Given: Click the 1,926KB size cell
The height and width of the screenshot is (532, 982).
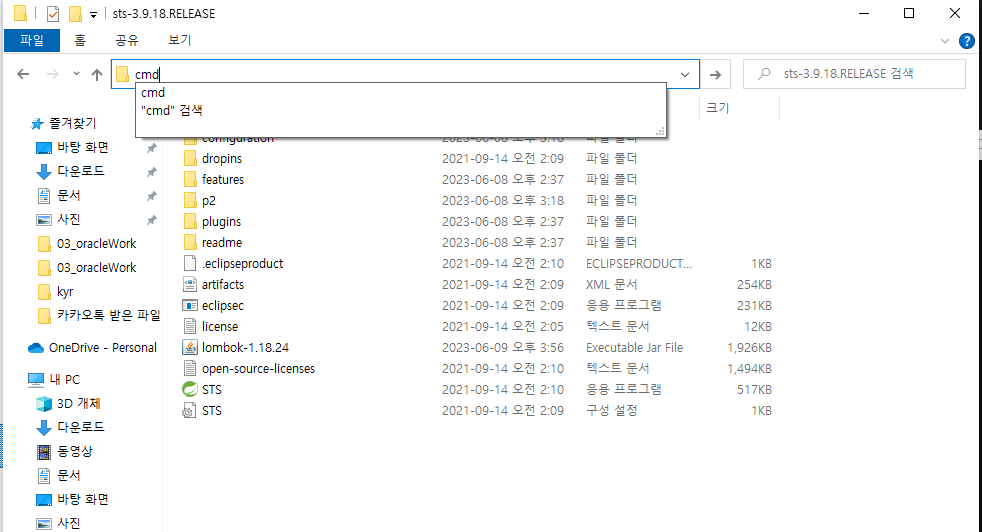Looking at the screenshot, I should click(750, 348).
